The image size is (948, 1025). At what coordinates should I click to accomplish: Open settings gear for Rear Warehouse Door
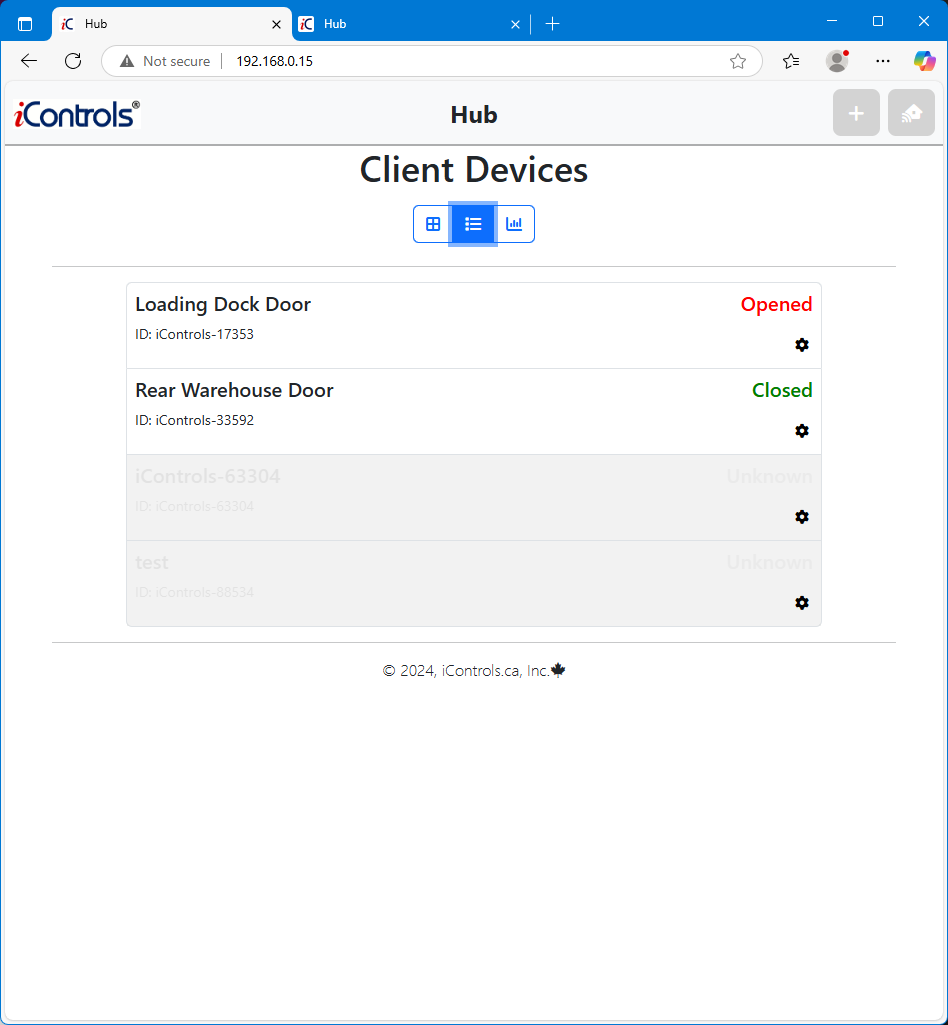point(802,431)
